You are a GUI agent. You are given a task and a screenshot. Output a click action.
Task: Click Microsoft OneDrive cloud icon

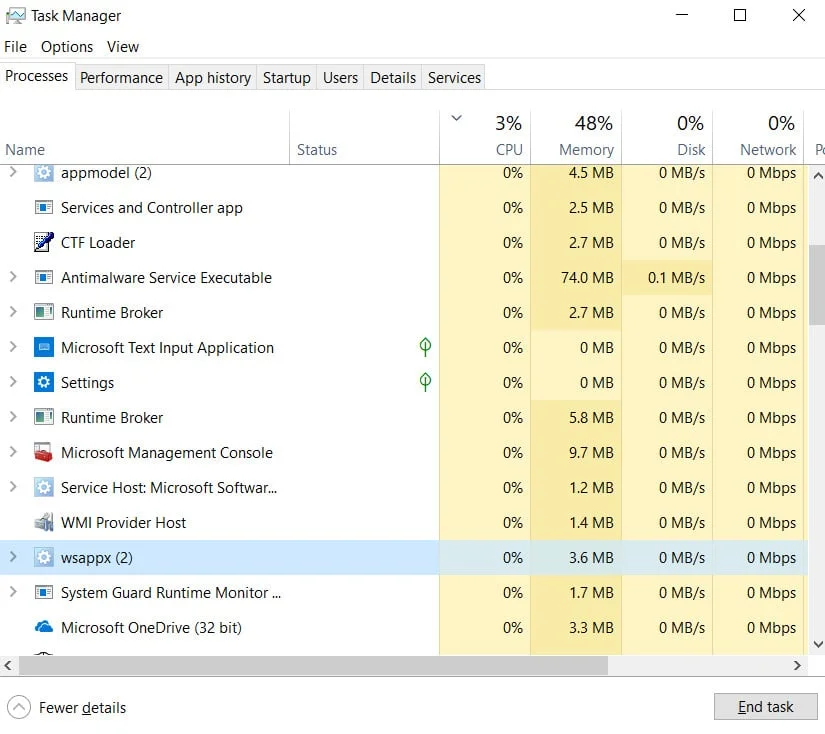44,627
